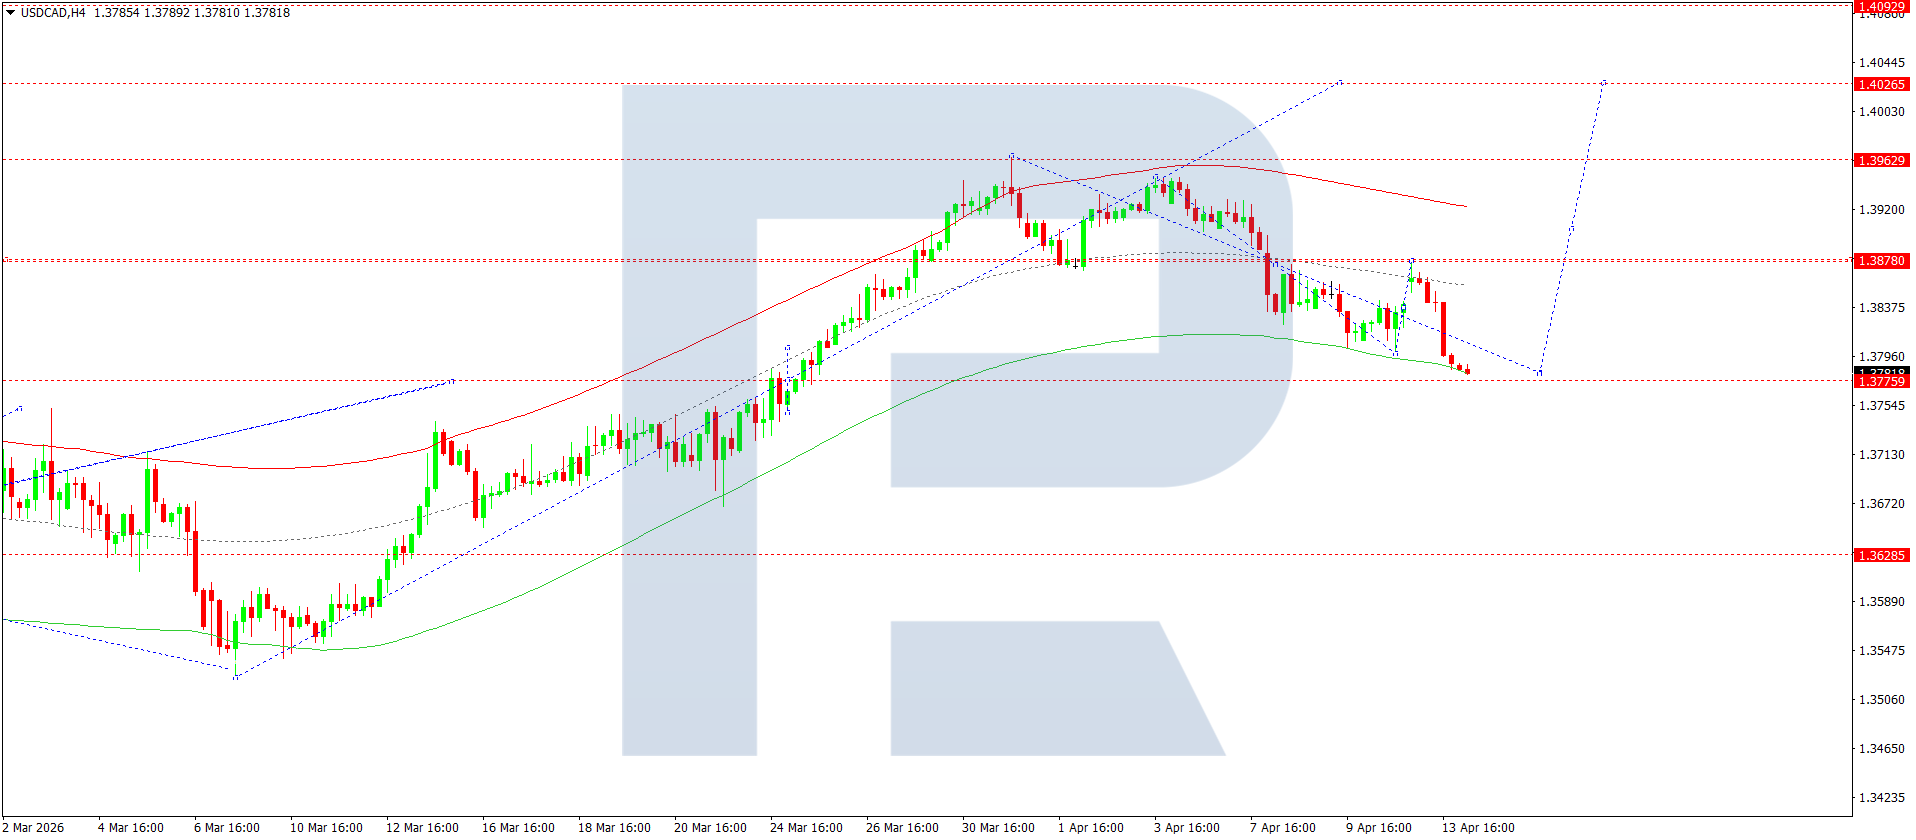Click the 2 Mar 2026 date label

coord(34,827)
